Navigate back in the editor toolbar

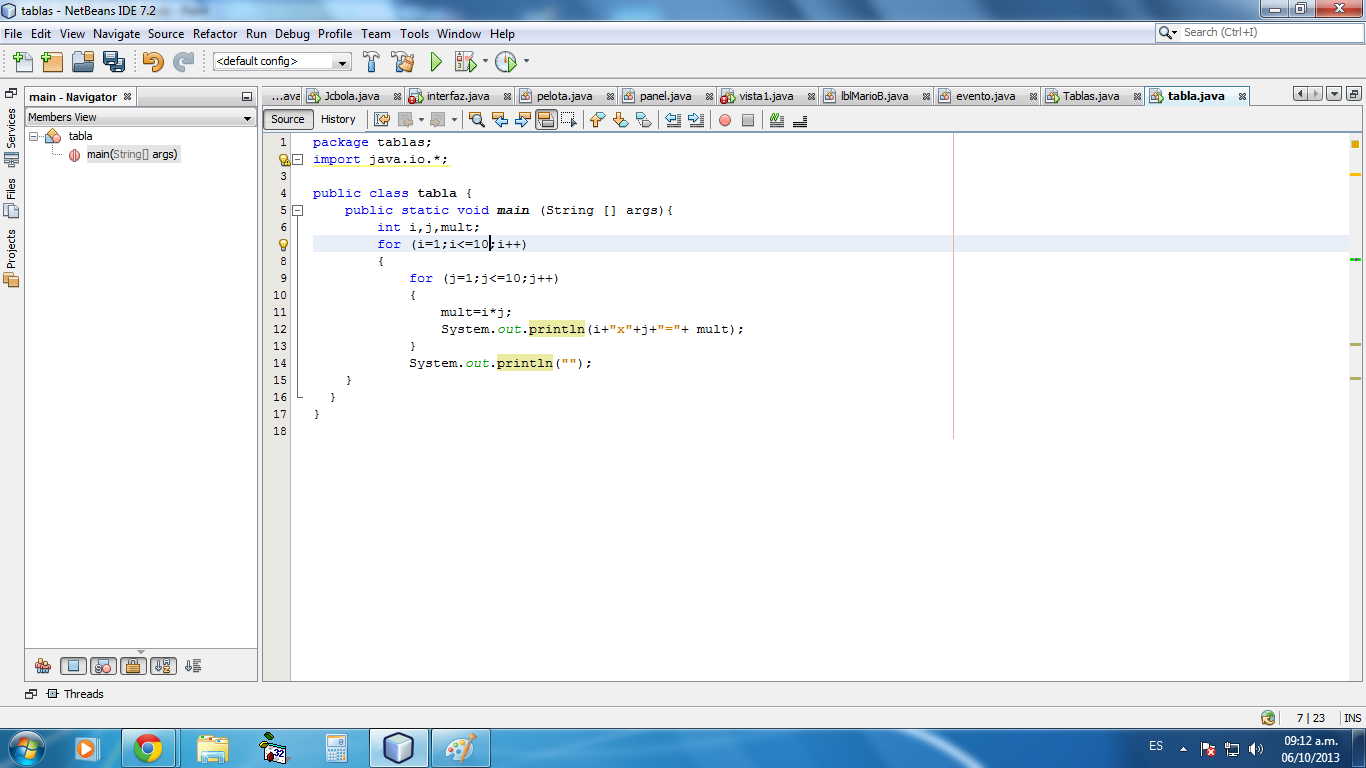(x=408, y=119)
